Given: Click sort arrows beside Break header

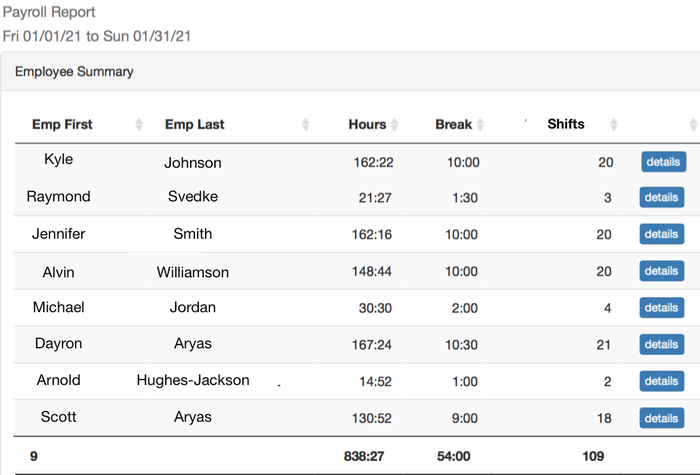Looking at the screenshot, I should click(x=480, y=124).
